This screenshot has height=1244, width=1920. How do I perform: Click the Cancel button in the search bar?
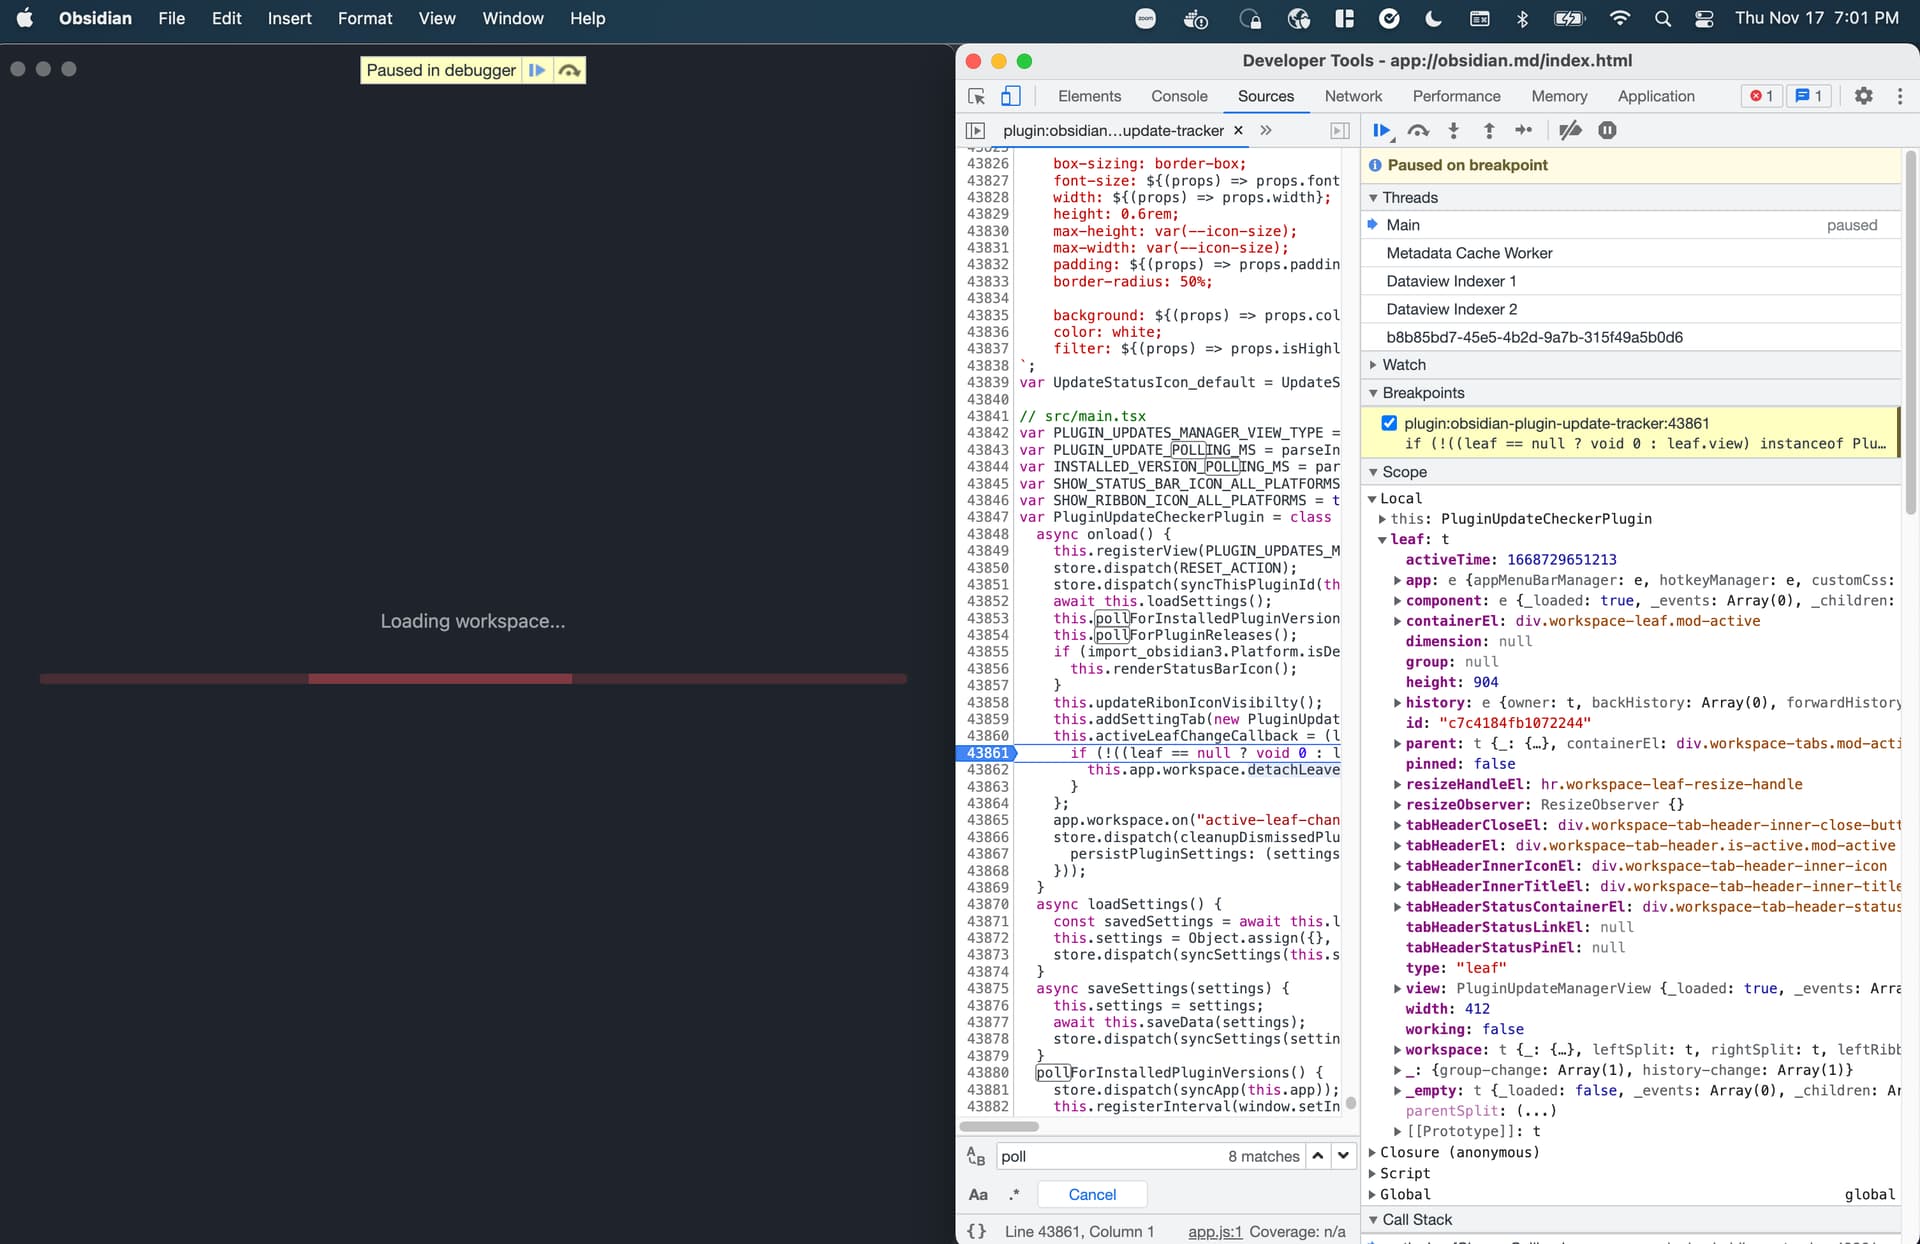(1091, 1194)
